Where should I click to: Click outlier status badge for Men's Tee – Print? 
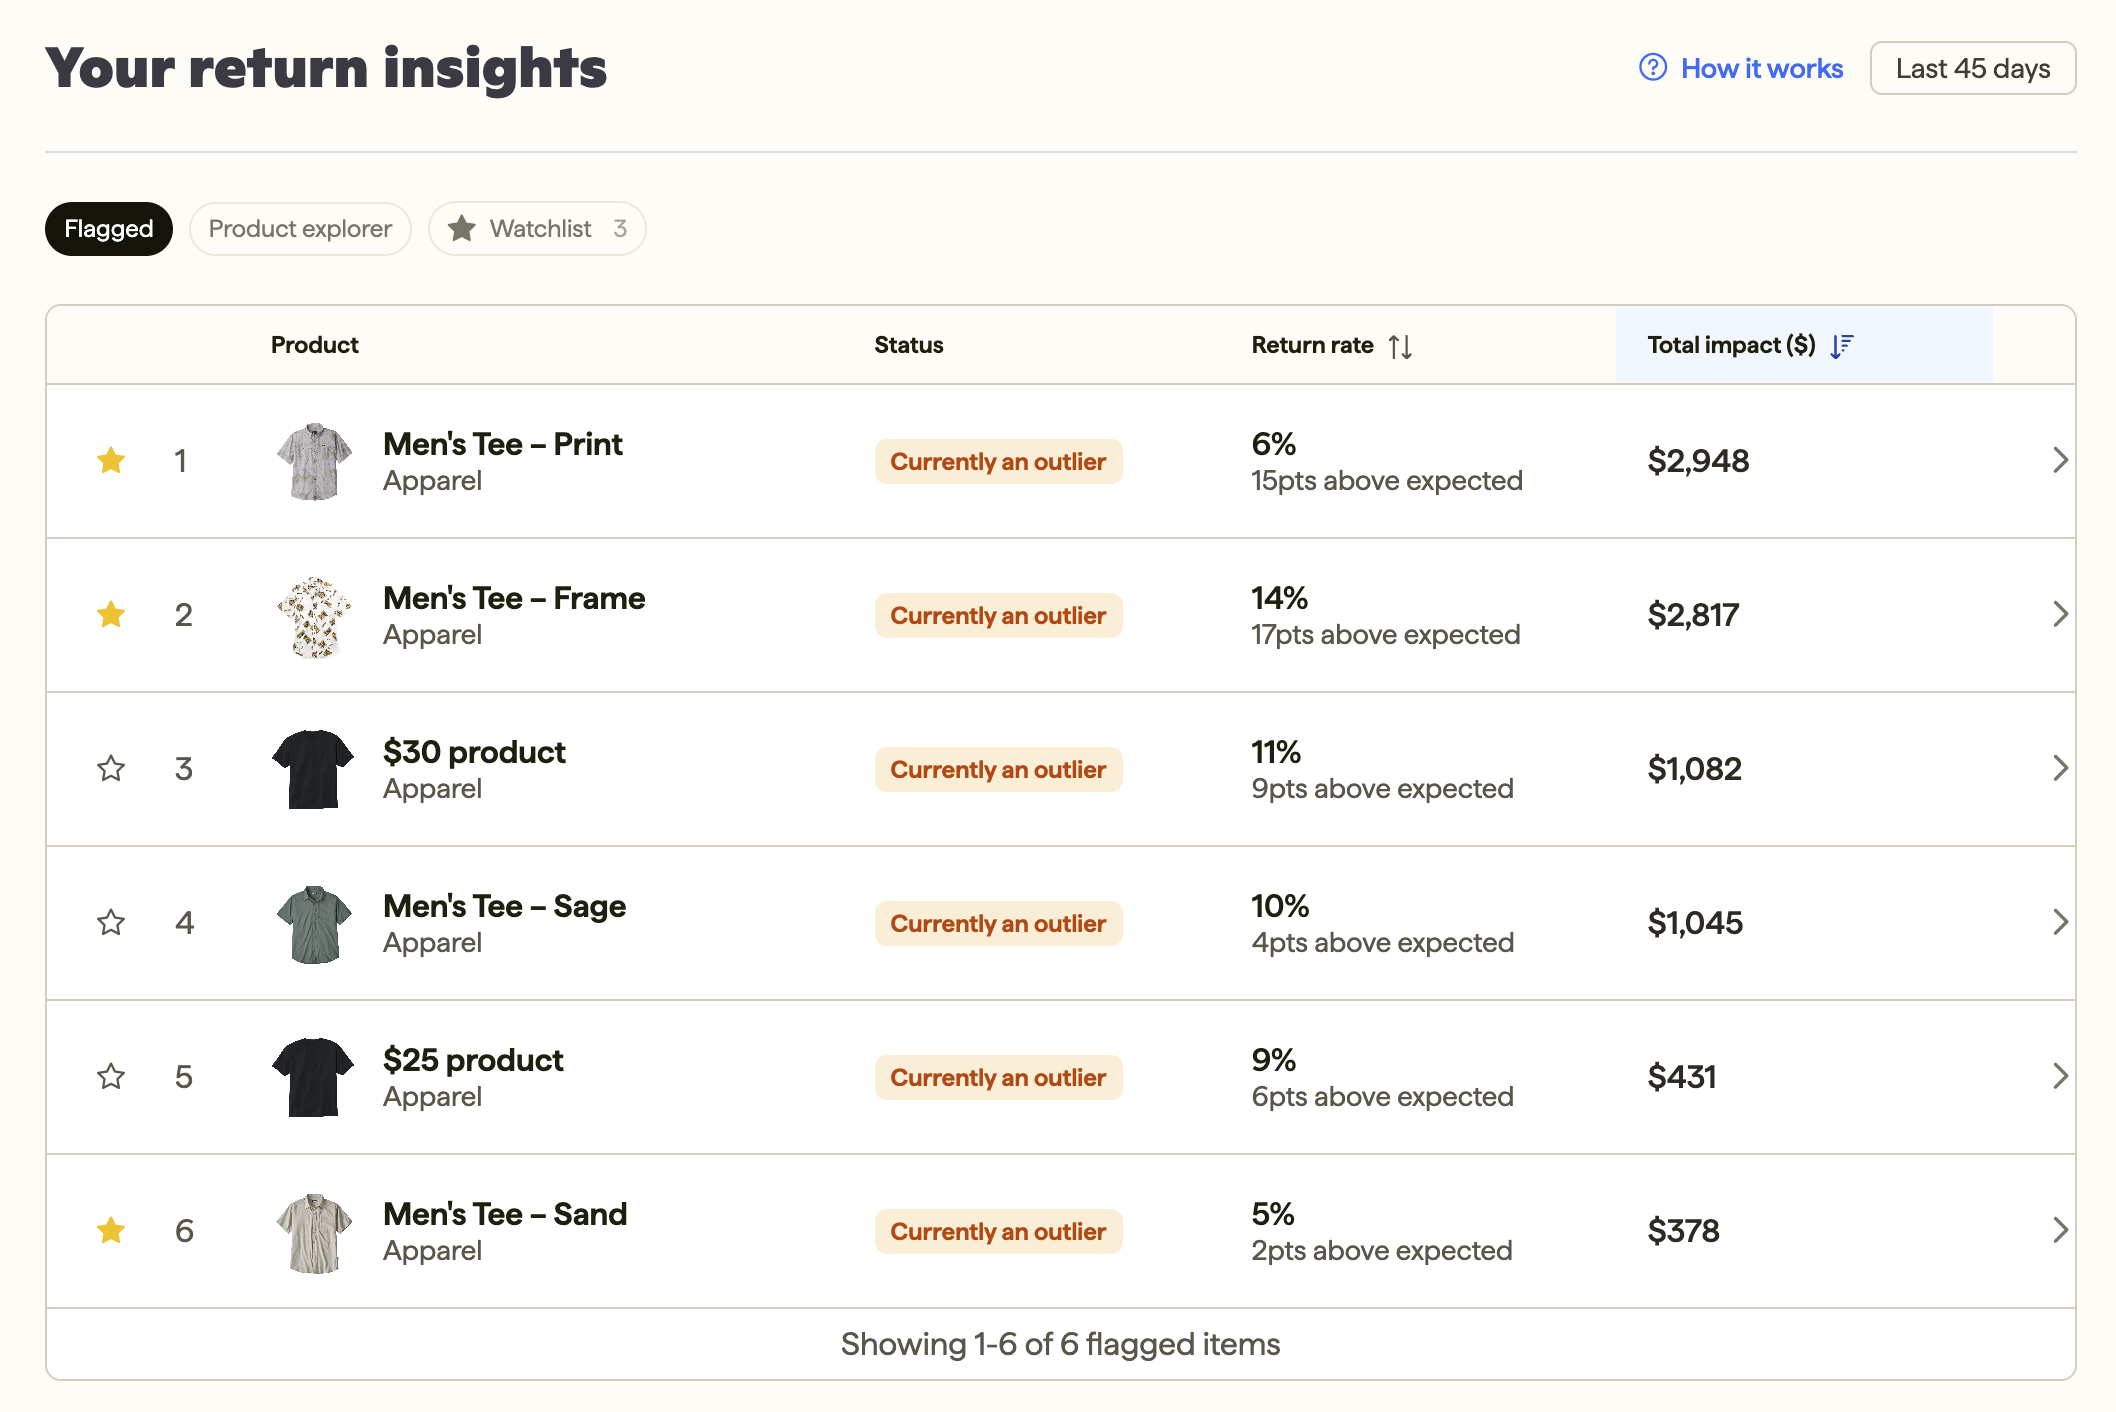(998, 462)
